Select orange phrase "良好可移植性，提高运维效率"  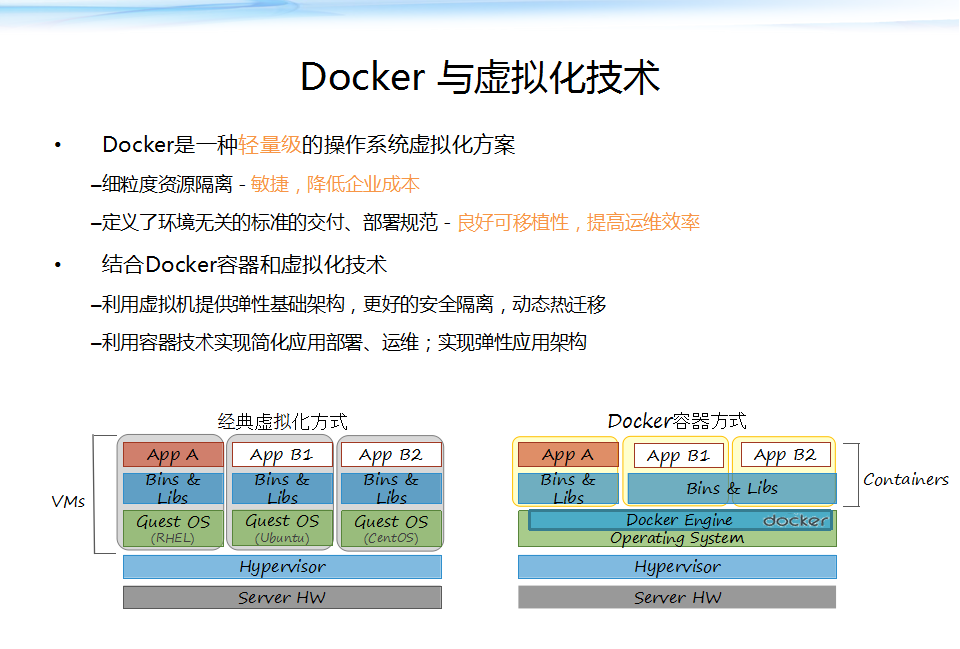(x=579, y=222)
